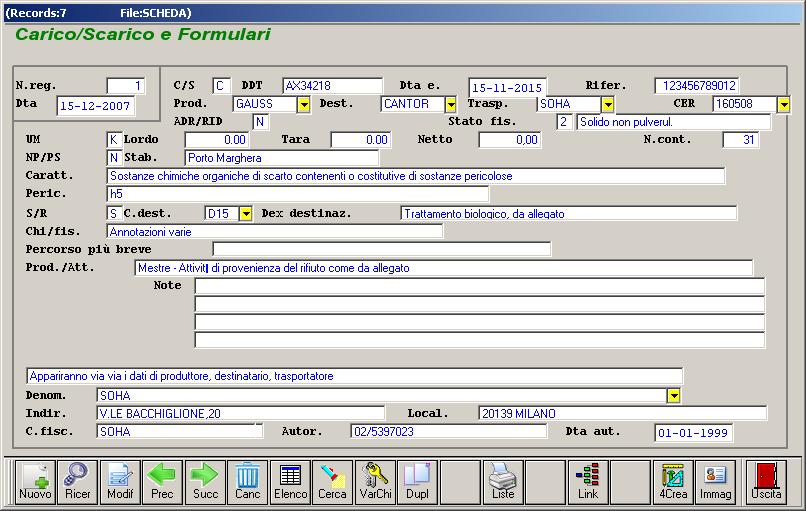Click the N.cont. field showing 31
Image resolution: width=806 pixels, height=511 pixels.
(740, 140)
